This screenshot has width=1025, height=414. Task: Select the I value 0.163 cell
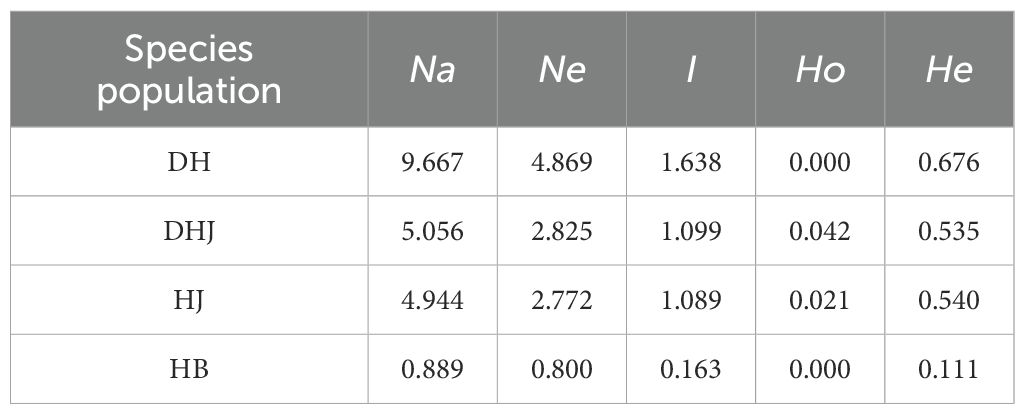[690, 369]
